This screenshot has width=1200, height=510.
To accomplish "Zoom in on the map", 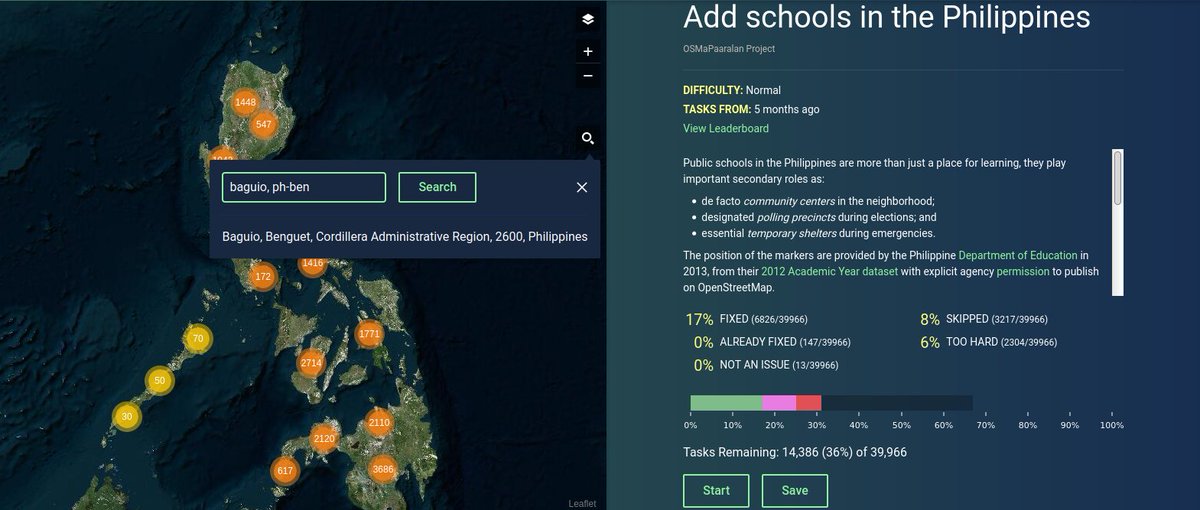I will click(588, 51).
